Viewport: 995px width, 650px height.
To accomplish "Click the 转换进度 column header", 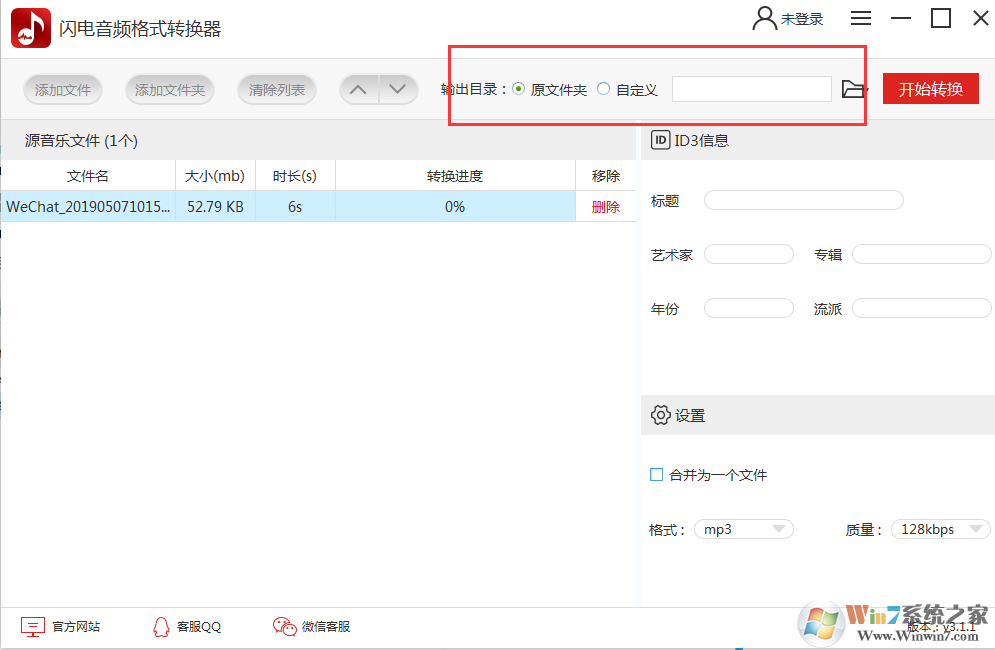I will point(455,174).
